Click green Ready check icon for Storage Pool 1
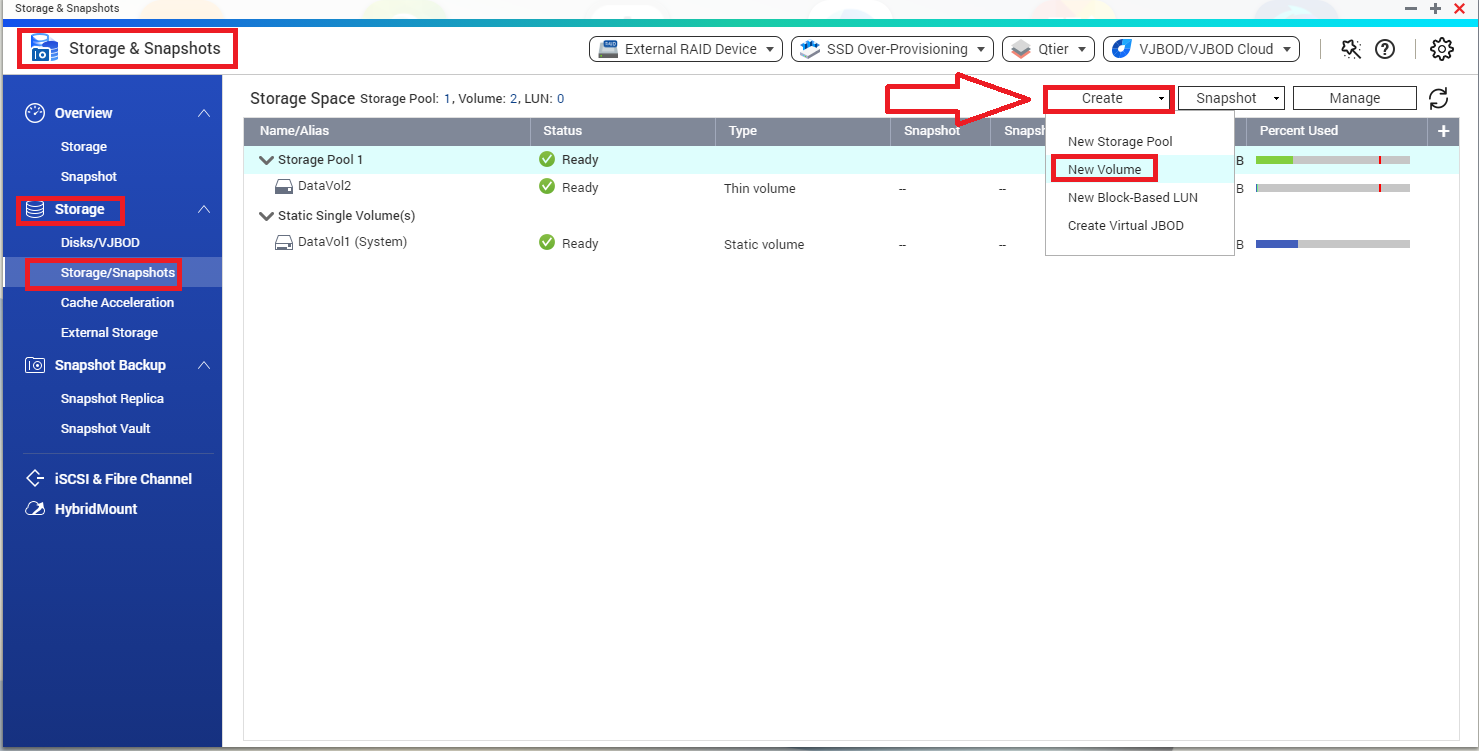The image size is (1479, 751). click(547, 159)
